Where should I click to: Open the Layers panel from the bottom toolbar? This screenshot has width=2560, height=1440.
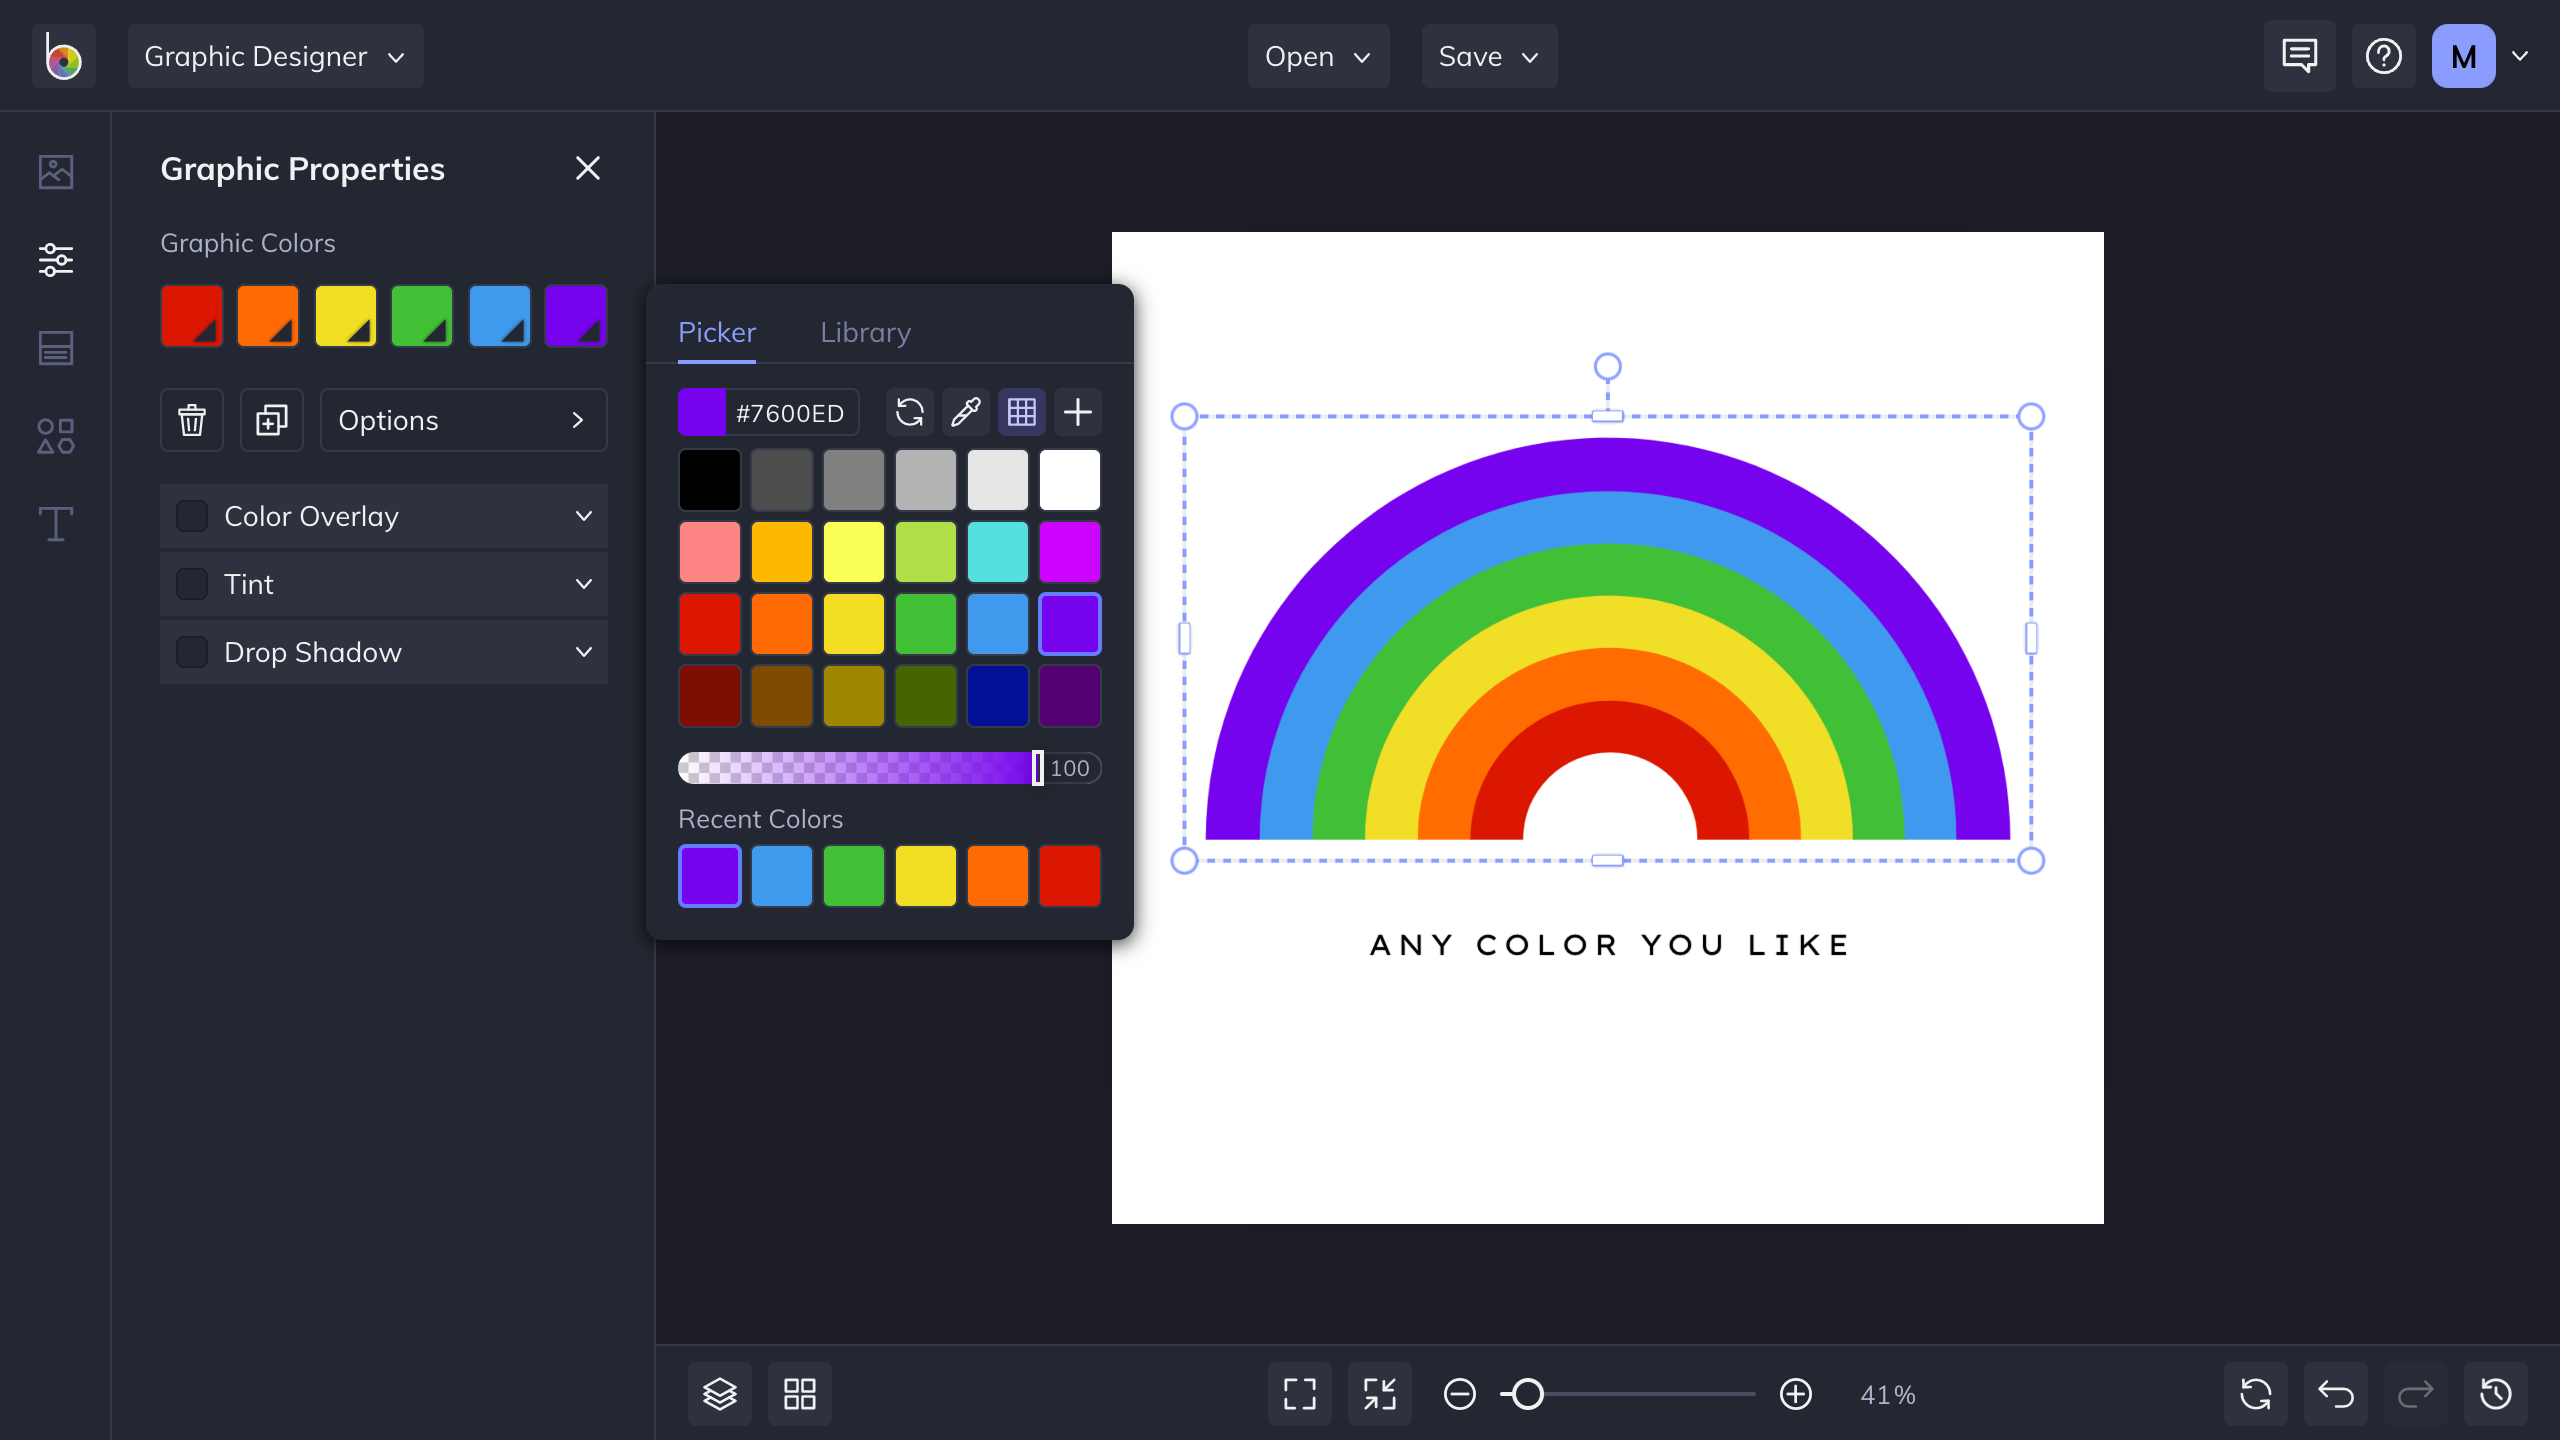pos(719,1393)
